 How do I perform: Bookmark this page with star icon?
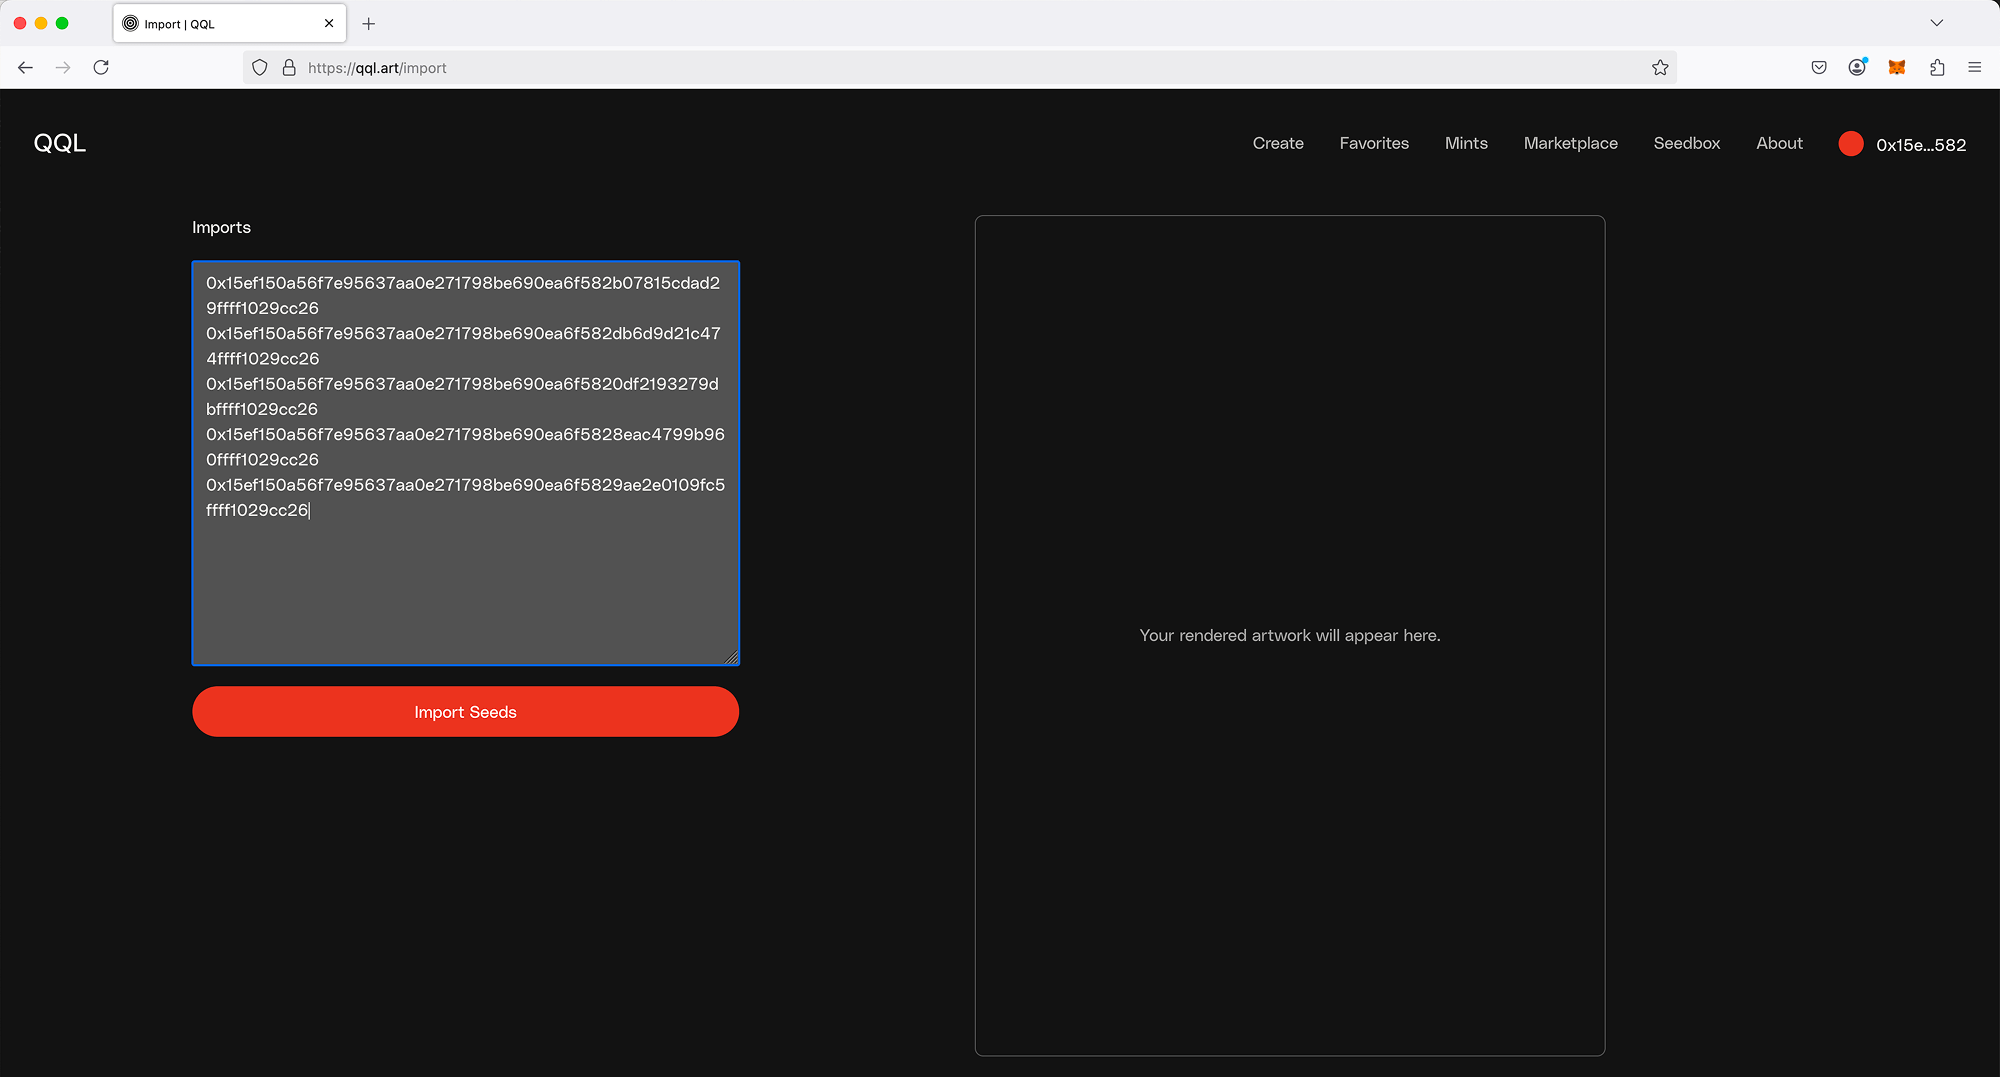(1660, 68)
